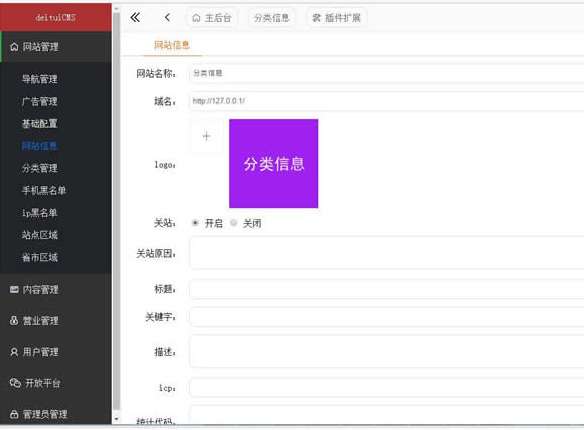Click the 开放平台 sidebar icon
The image size is (584, 430).
(15, 383)
